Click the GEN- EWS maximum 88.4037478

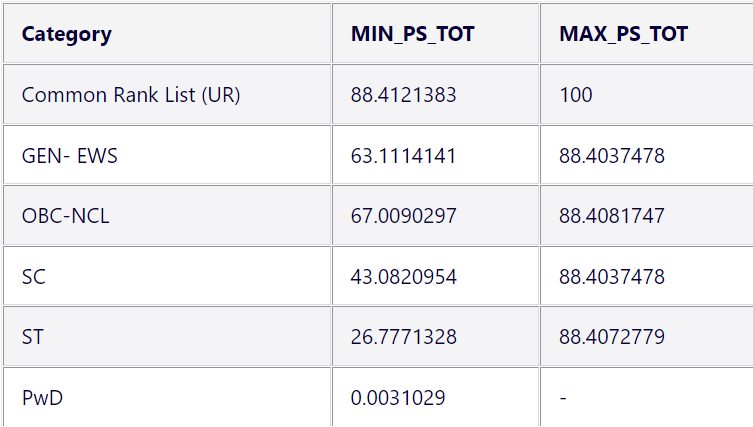click(x=612, y=156)
